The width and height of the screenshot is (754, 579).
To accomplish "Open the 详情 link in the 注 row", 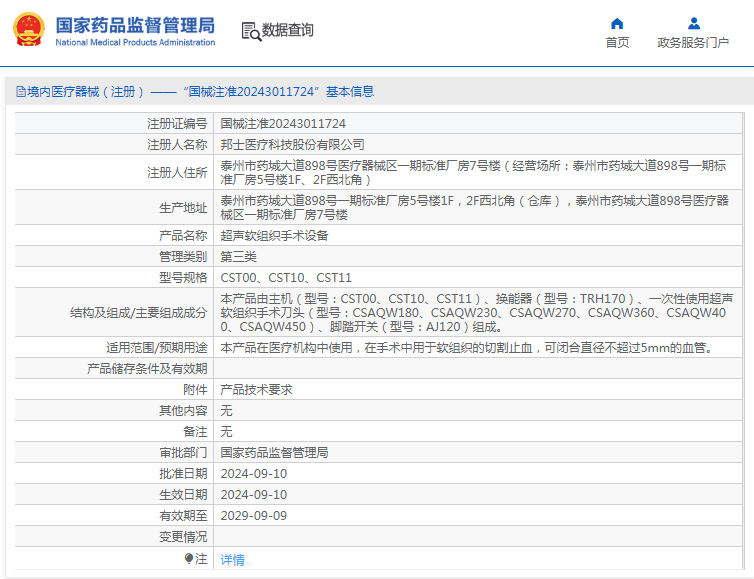I will click(x=232, y=559).
